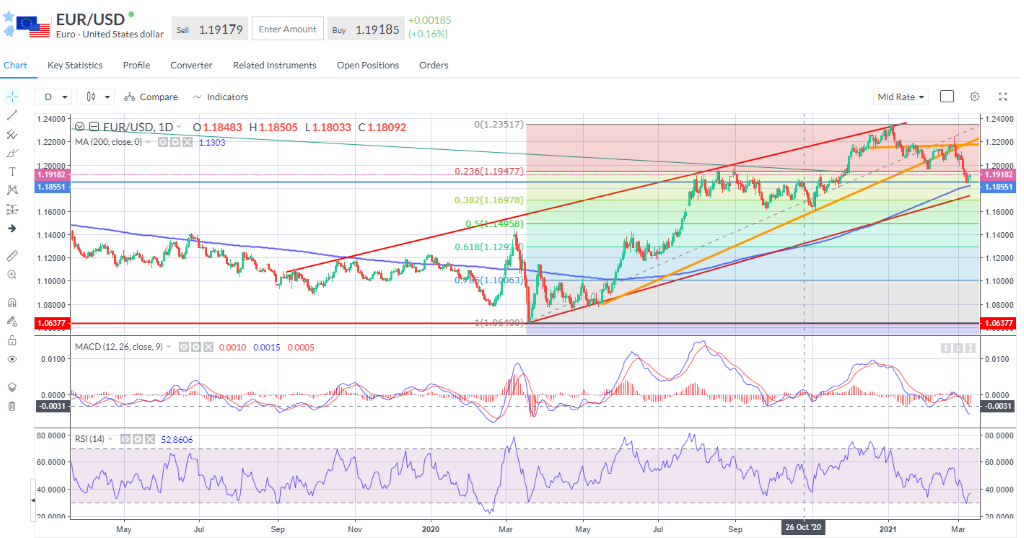The width and height of the screenshot is (1024, 538).
Task: Select the crosshair cursor tool
Action: point(11,97)
